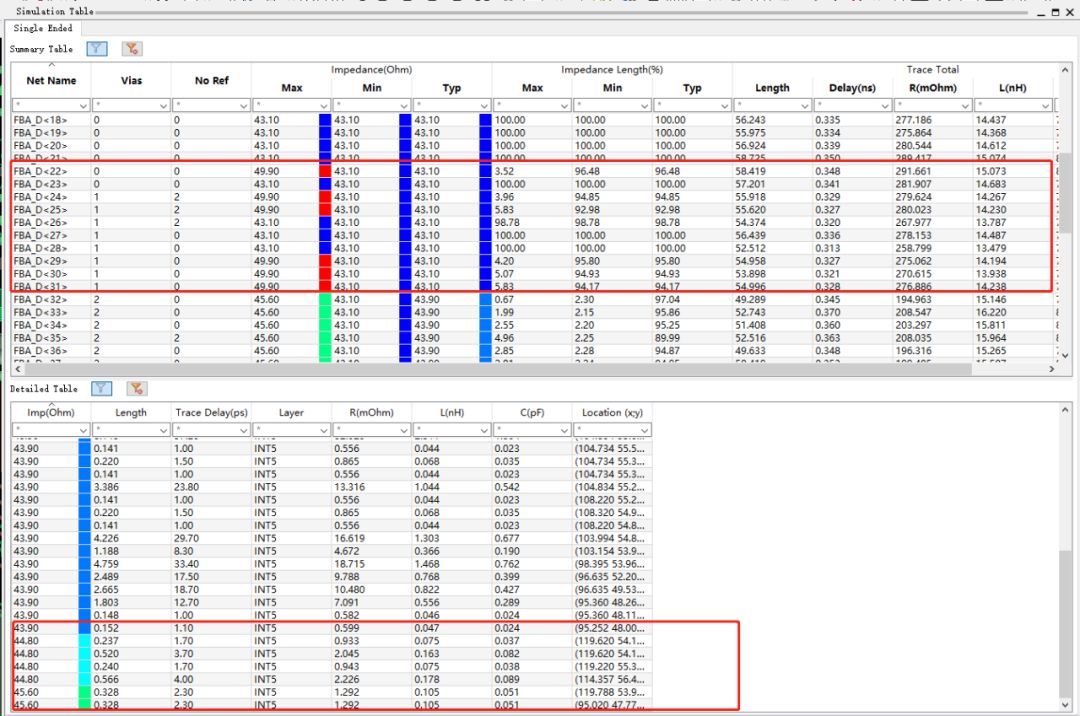Open the C(pF) filter dropdown
This screenshot has width=1080, height=716.
pyautogui.click(x=565, y=430)
